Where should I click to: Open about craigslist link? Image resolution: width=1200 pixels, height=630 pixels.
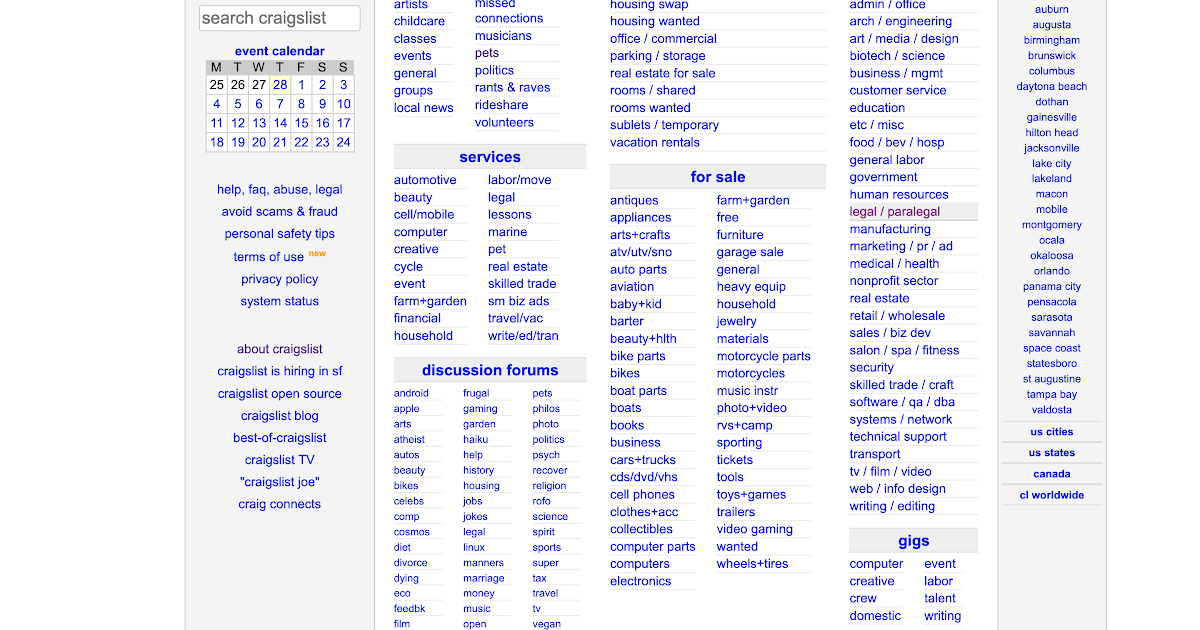280,349
